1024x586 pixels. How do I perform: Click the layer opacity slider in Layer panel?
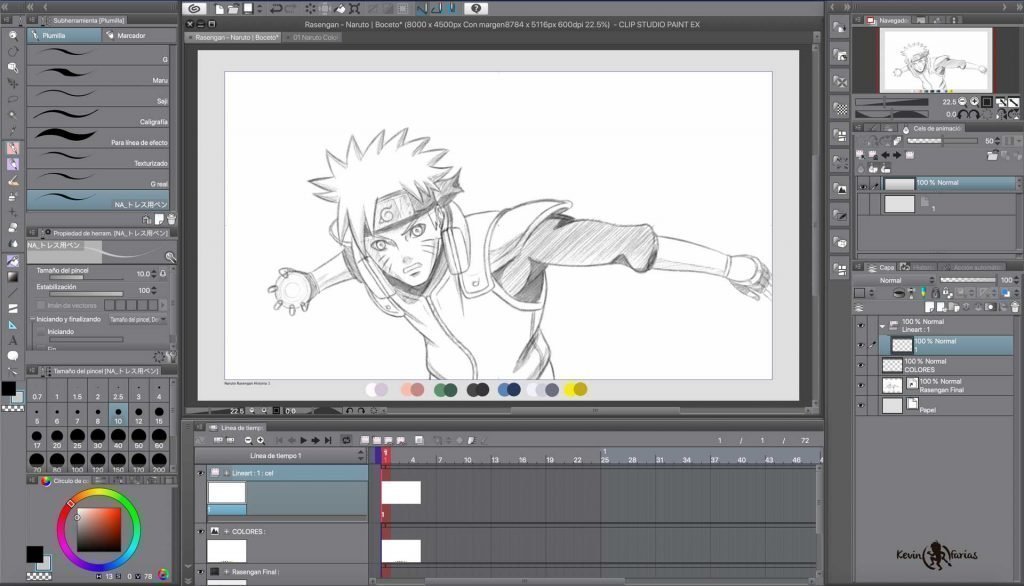coord(968,280)
